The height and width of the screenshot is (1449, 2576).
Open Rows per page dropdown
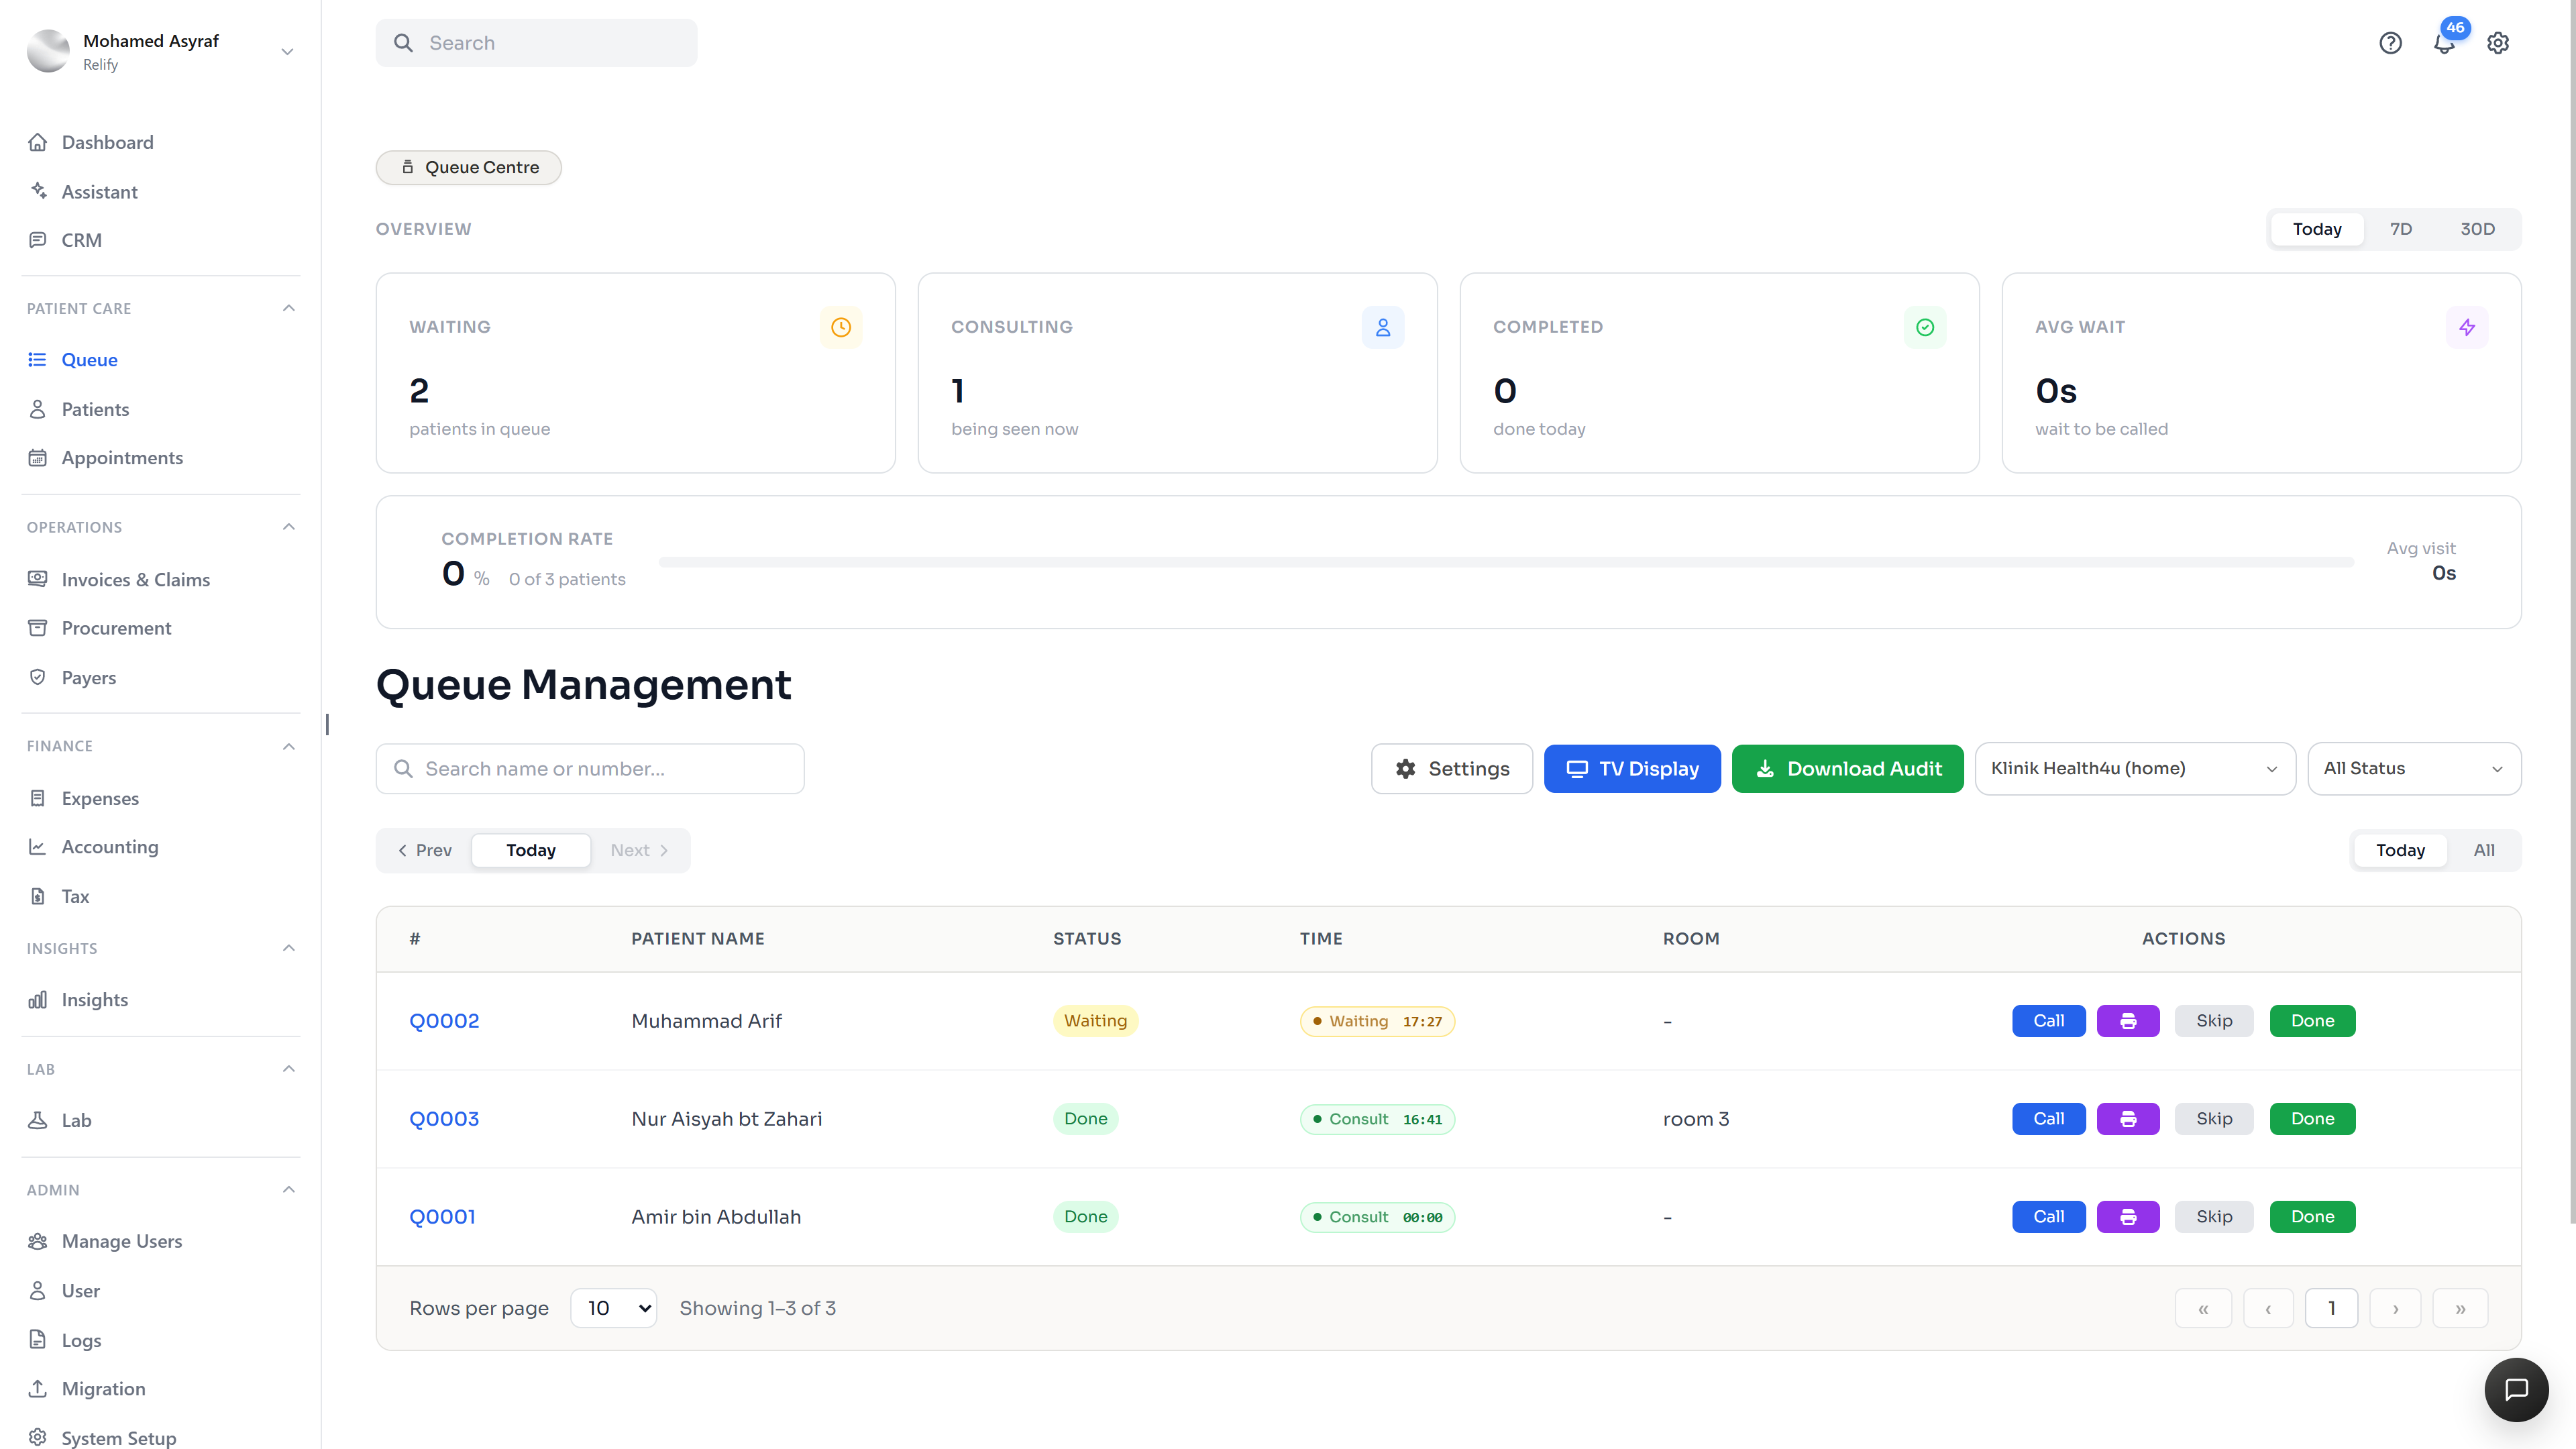click(x=613, y=1308)
